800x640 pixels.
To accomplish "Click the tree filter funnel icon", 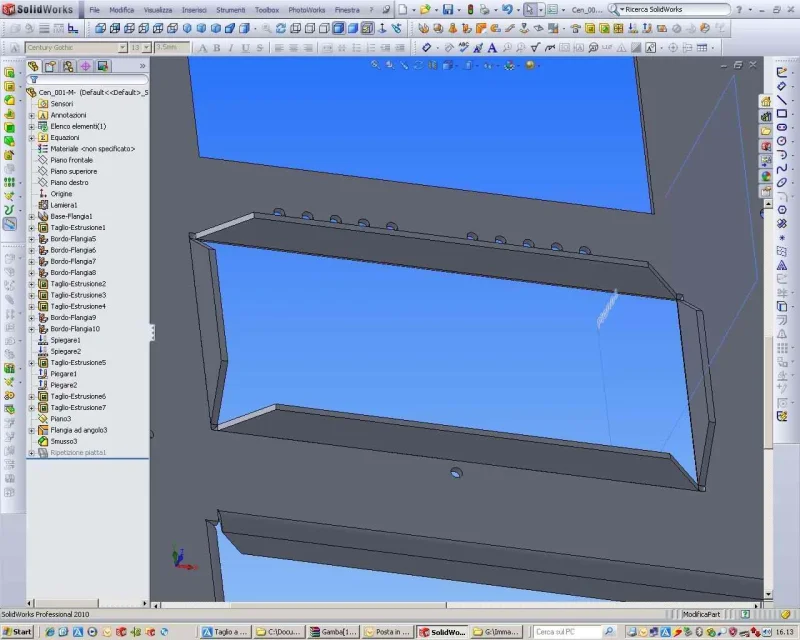I will (x=34, y=80).
